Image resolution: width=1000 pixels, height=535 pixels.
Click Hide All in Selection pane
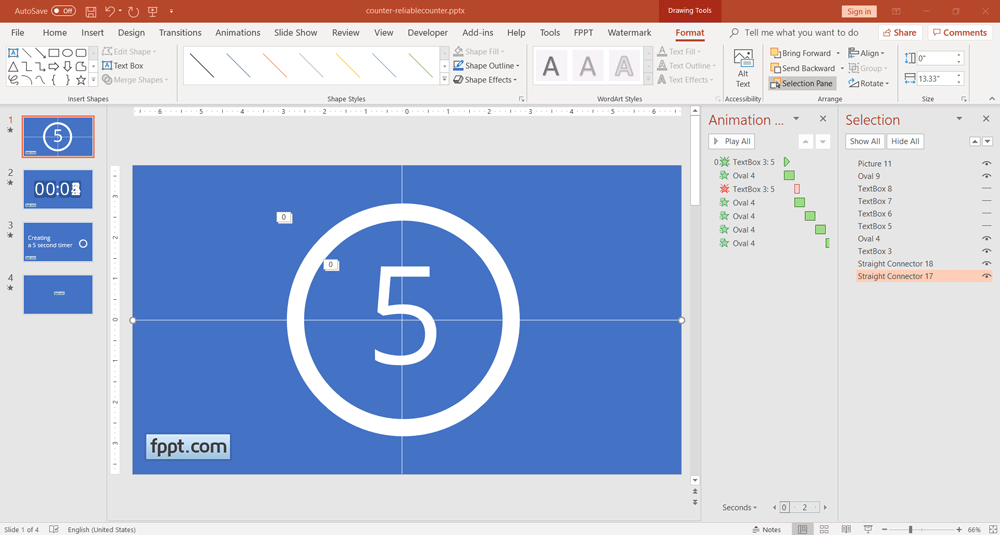tap(905, 142)
